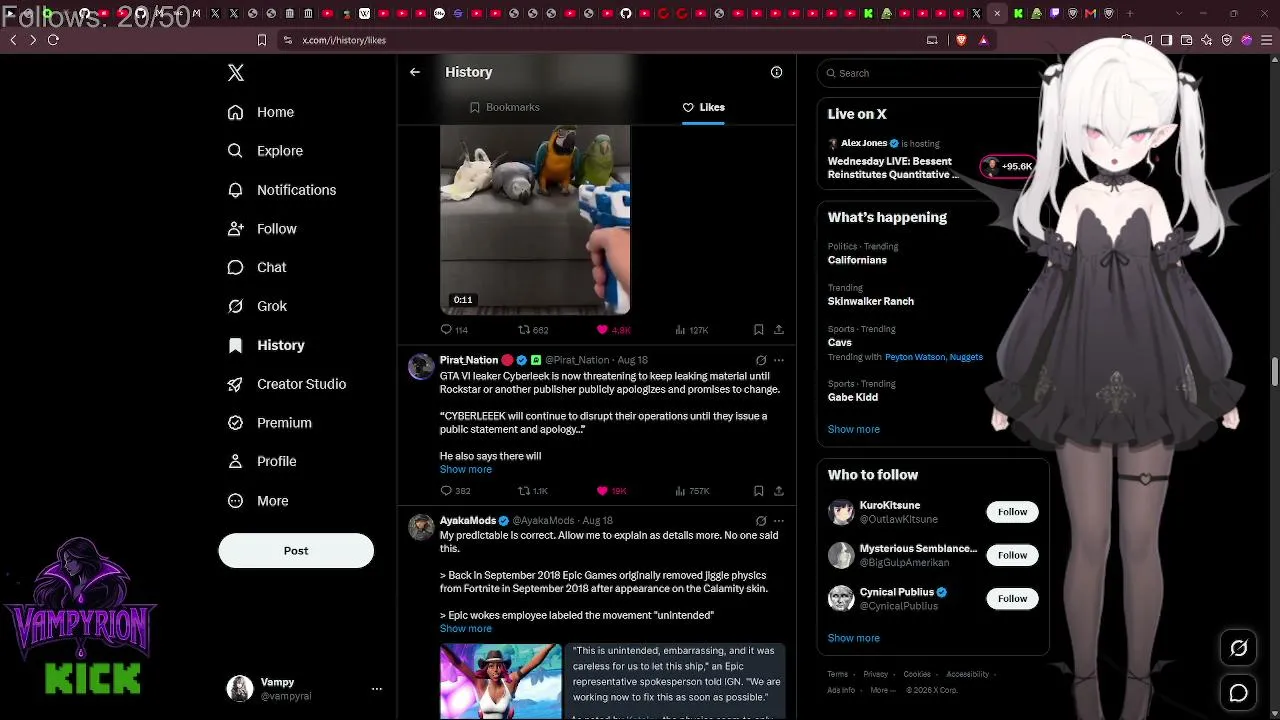Open Creator Studio from the sidebar
The width and height of the screenshot is (1280, 720).
point(287,384)
